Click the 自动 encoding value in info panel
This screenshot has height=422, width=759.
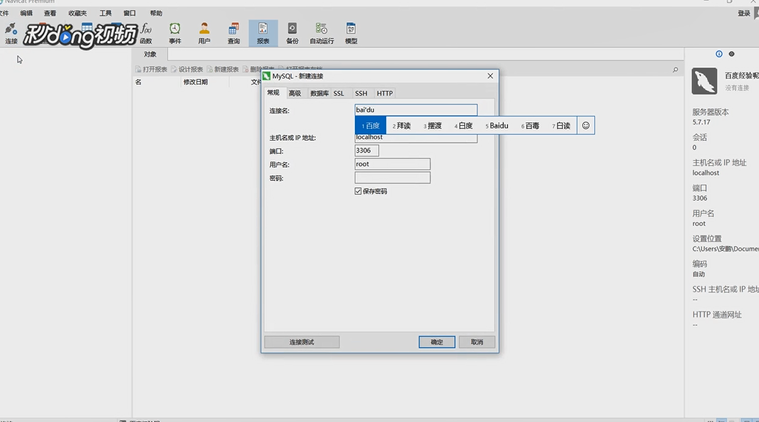(x=699, y=274)
